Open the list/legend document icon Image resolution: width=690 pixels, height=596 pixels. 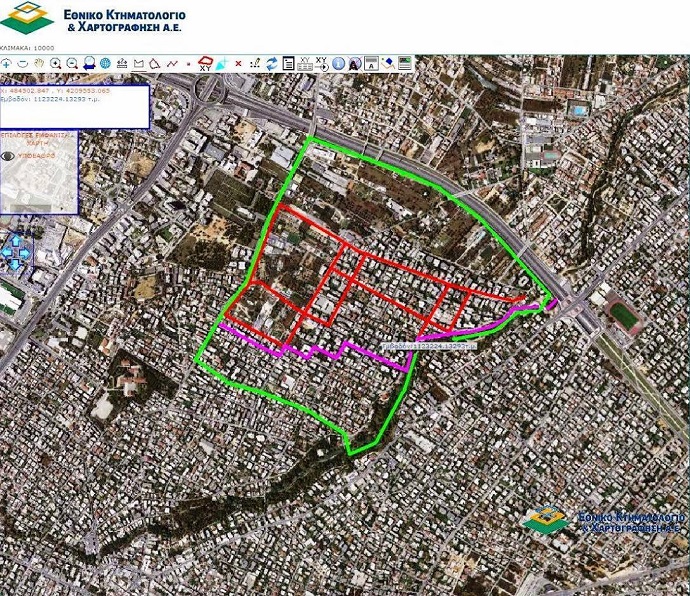pyautogui.click(x=288, y=63)
